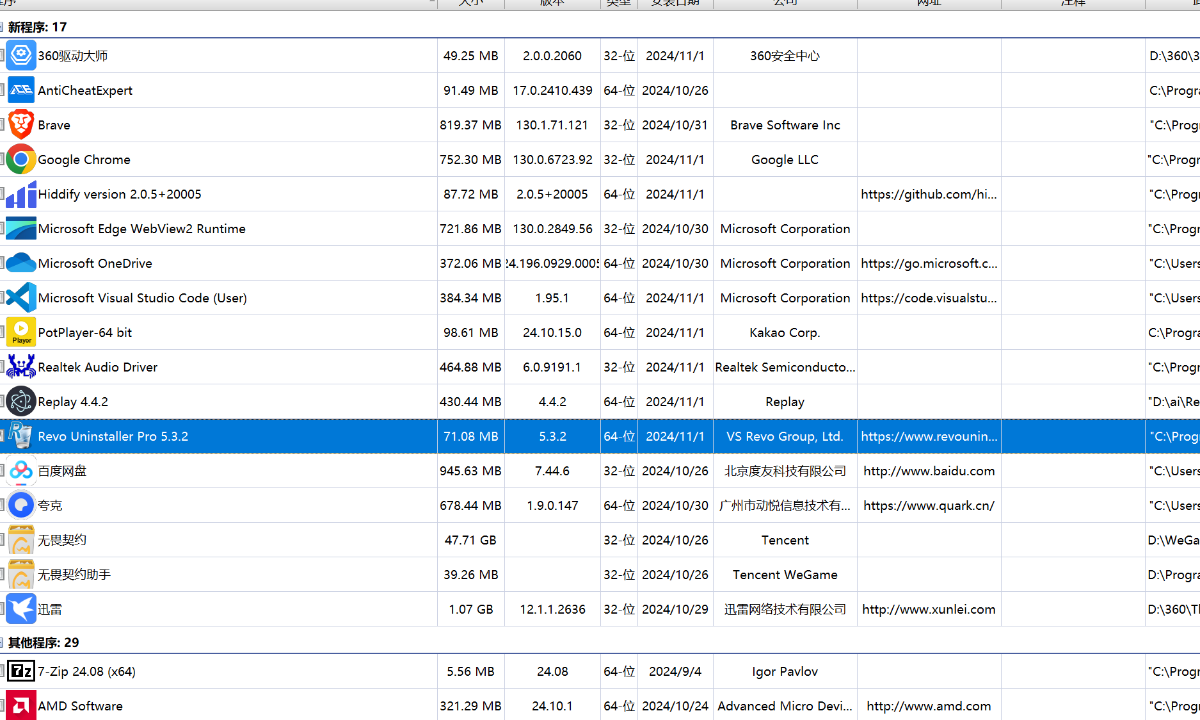Select the 819.37 MB size of Brave
Screen dimensions: 1200x720
tap(471, 125)
